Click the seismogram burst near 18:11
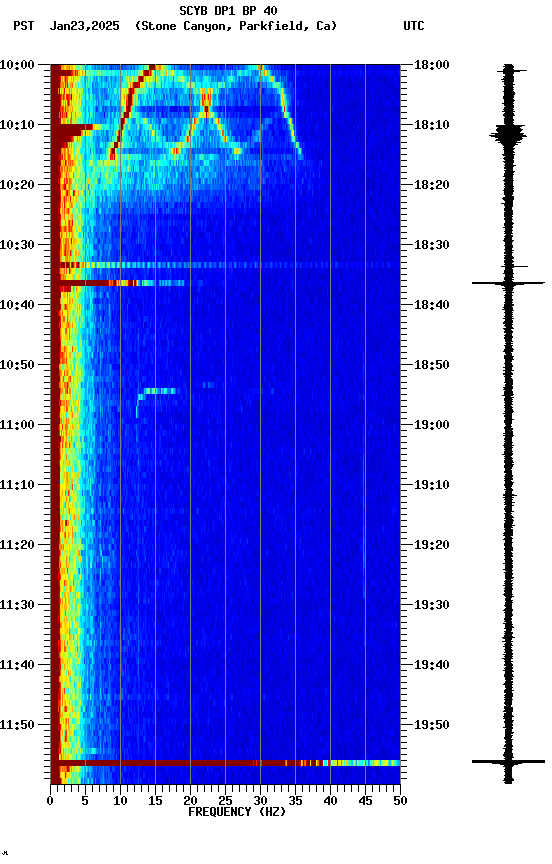 508,134
